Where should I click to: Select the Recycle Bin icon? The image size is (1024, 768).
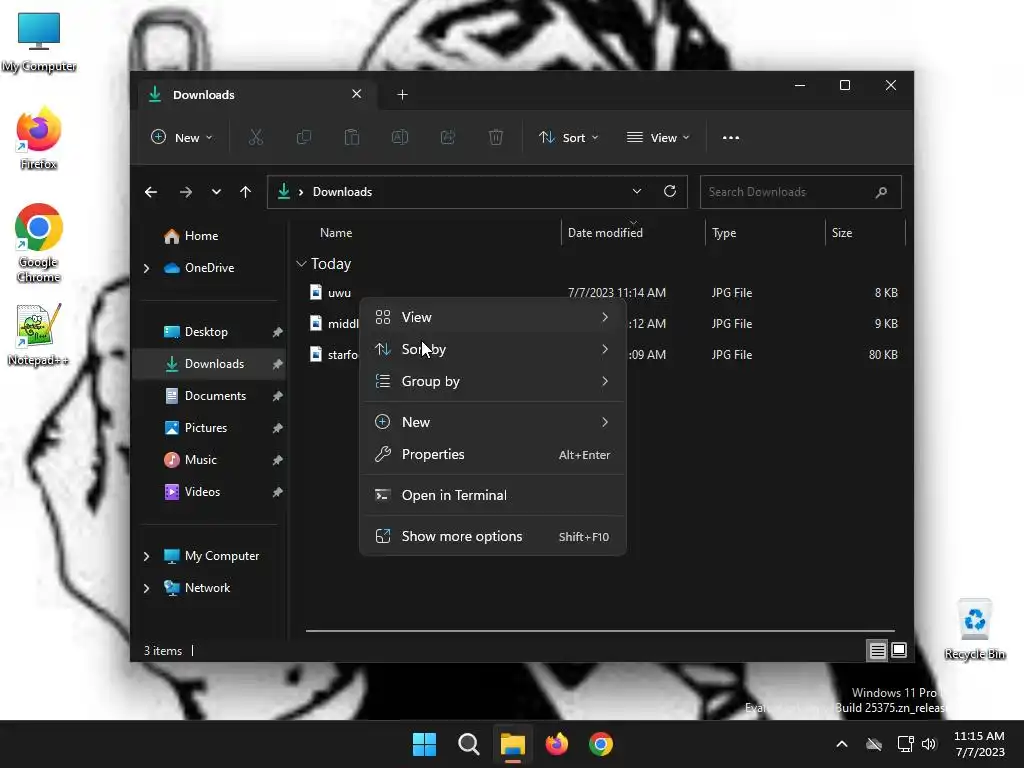[974, 630]
